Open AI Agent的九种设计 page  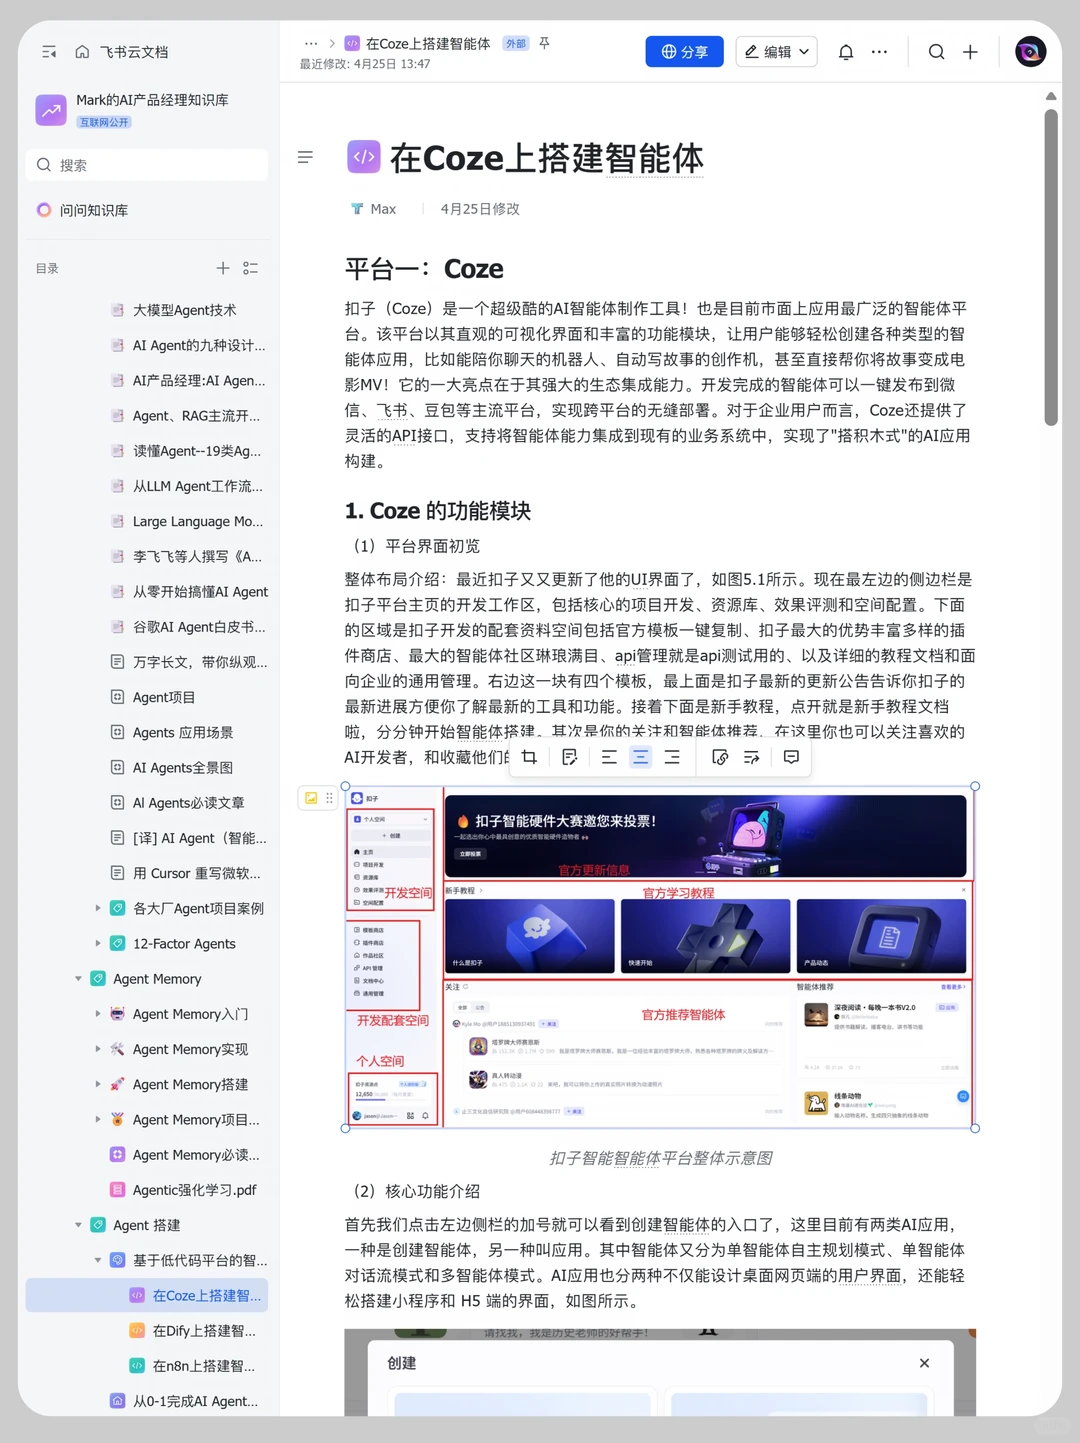tap(199, 345)
